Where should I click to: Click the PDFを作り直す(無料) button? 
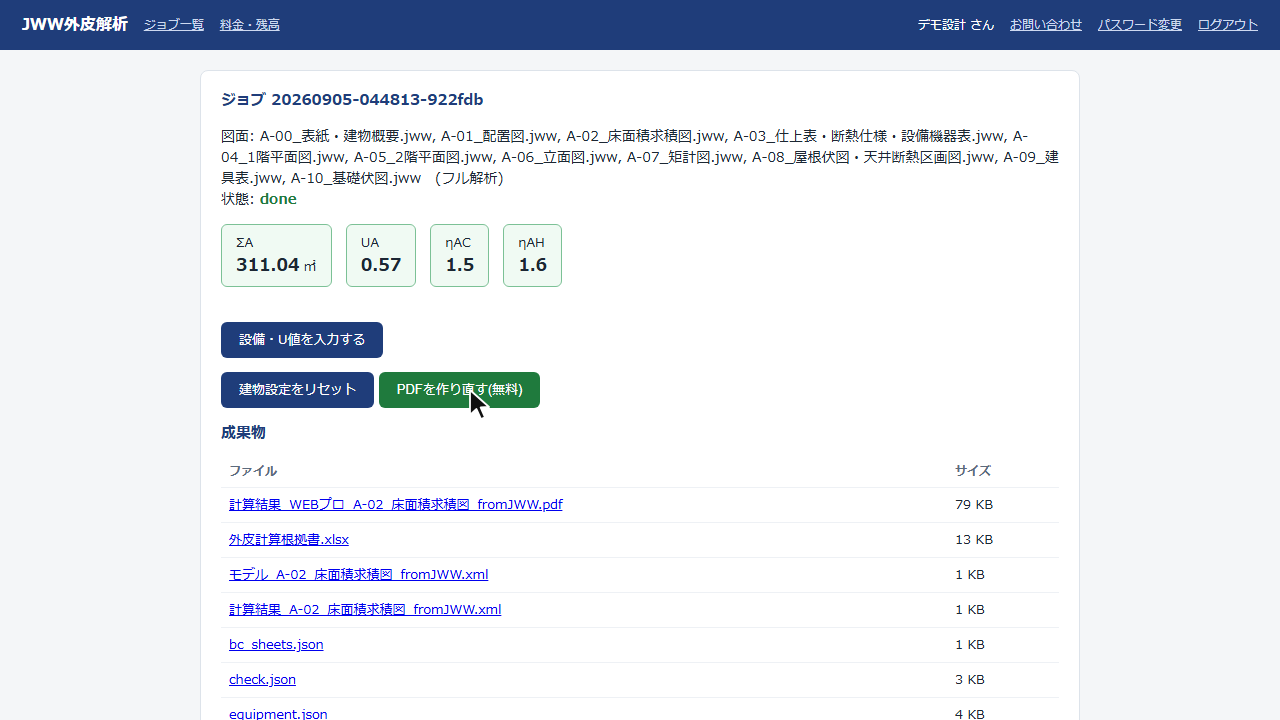coord(459,390)
